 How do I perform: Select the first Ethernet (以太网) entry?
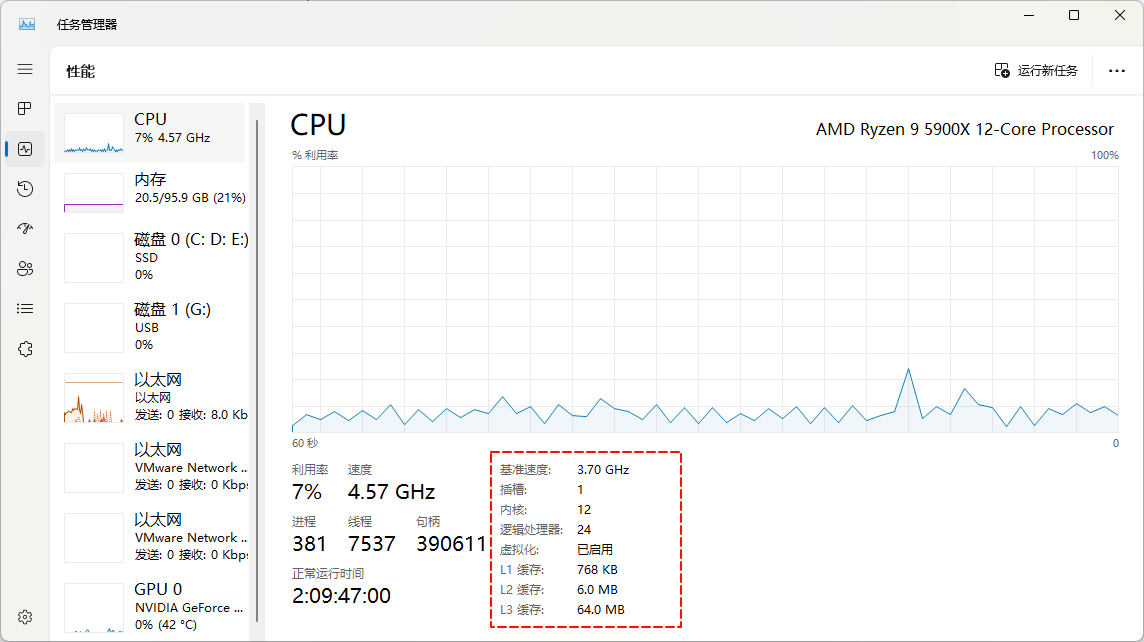(150, 397)
